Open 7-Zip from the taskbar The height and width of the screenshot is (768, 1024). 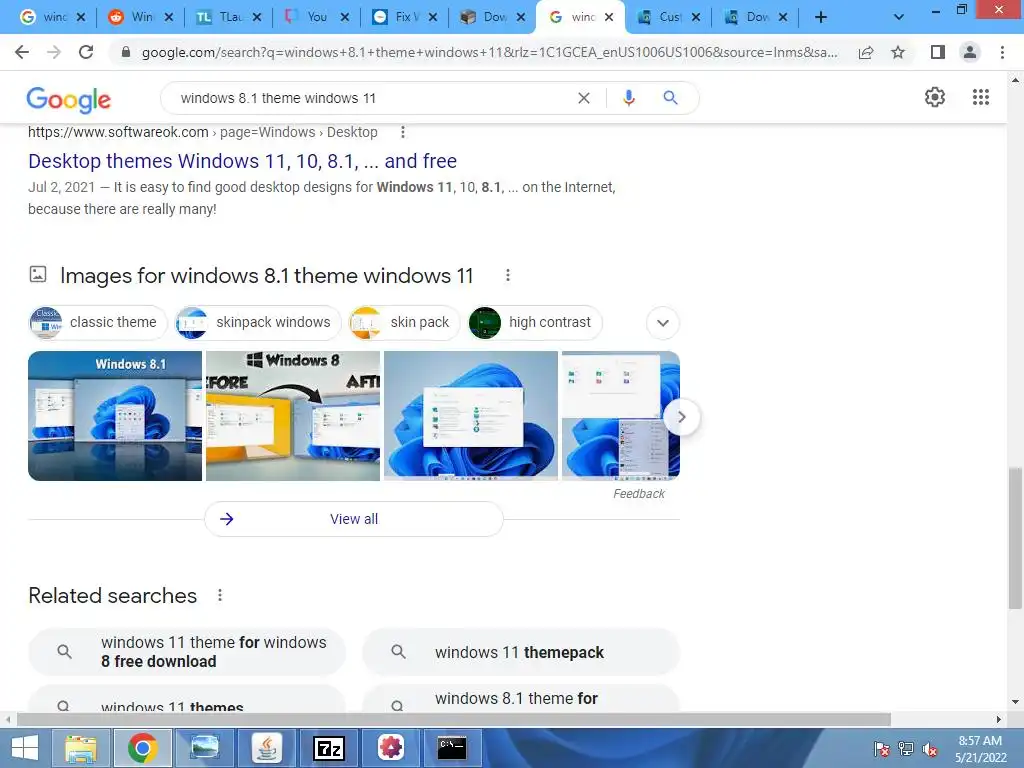click(328, 748)
